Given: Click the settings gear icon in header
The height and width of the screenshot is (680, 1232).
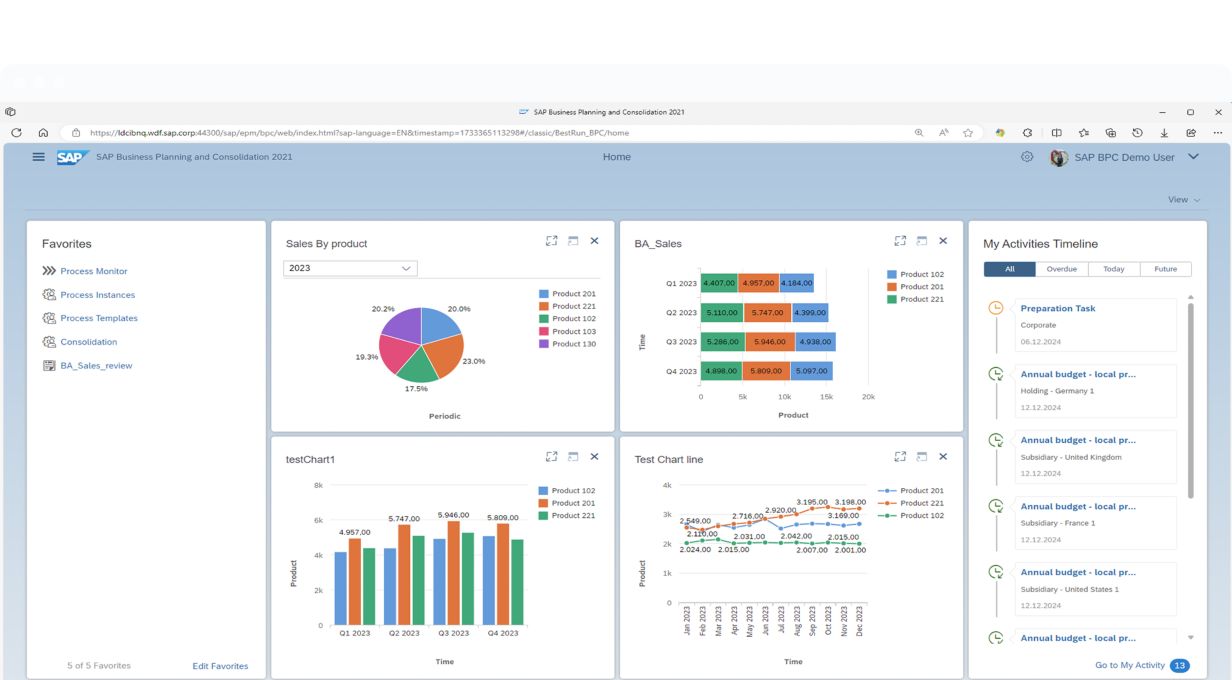Looking at the screenshot, I should click(1027, 157).
